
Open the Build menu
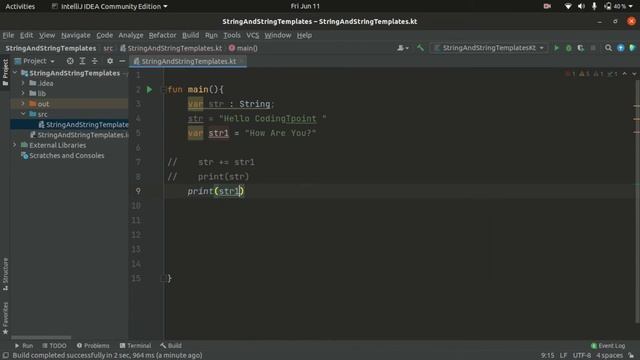point(190,35)
